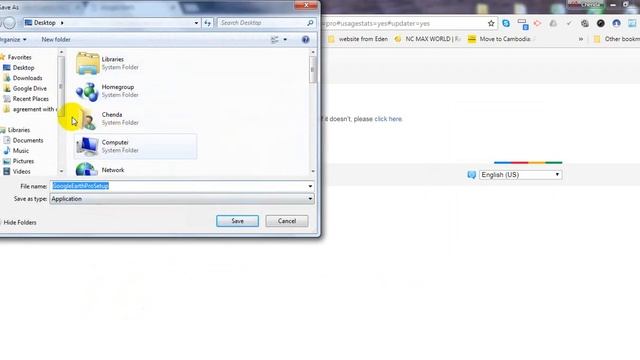Click the navigation pane scroll down arrow
Viewport: 640px width, 360px height.
point(61,171)
